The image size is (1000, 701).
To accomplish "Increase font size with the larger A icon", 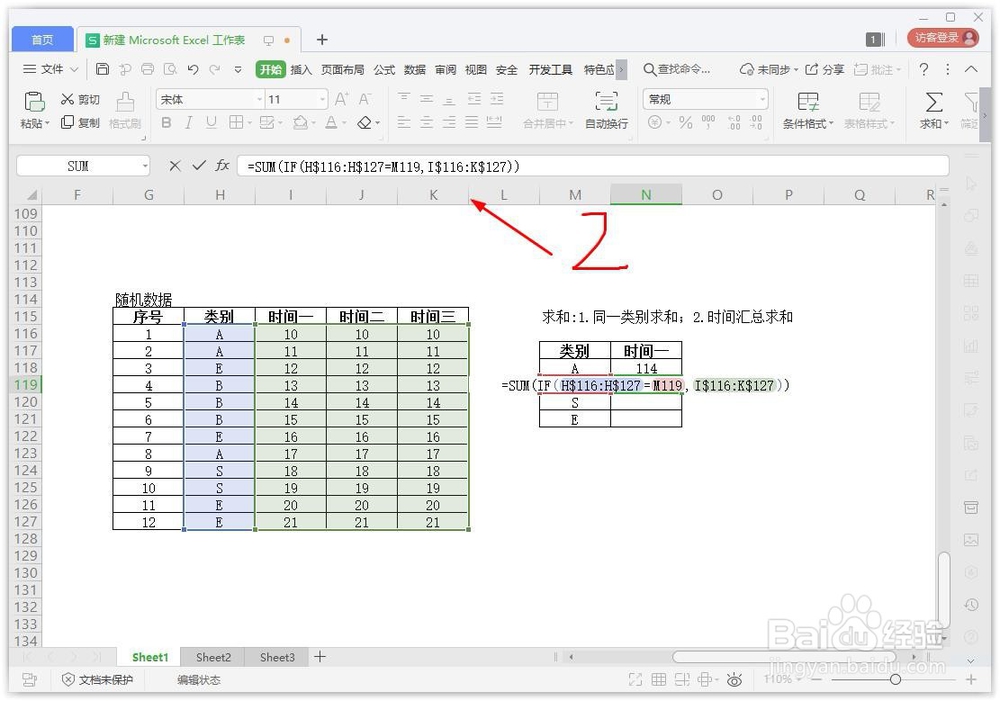I will click(341, 99).
